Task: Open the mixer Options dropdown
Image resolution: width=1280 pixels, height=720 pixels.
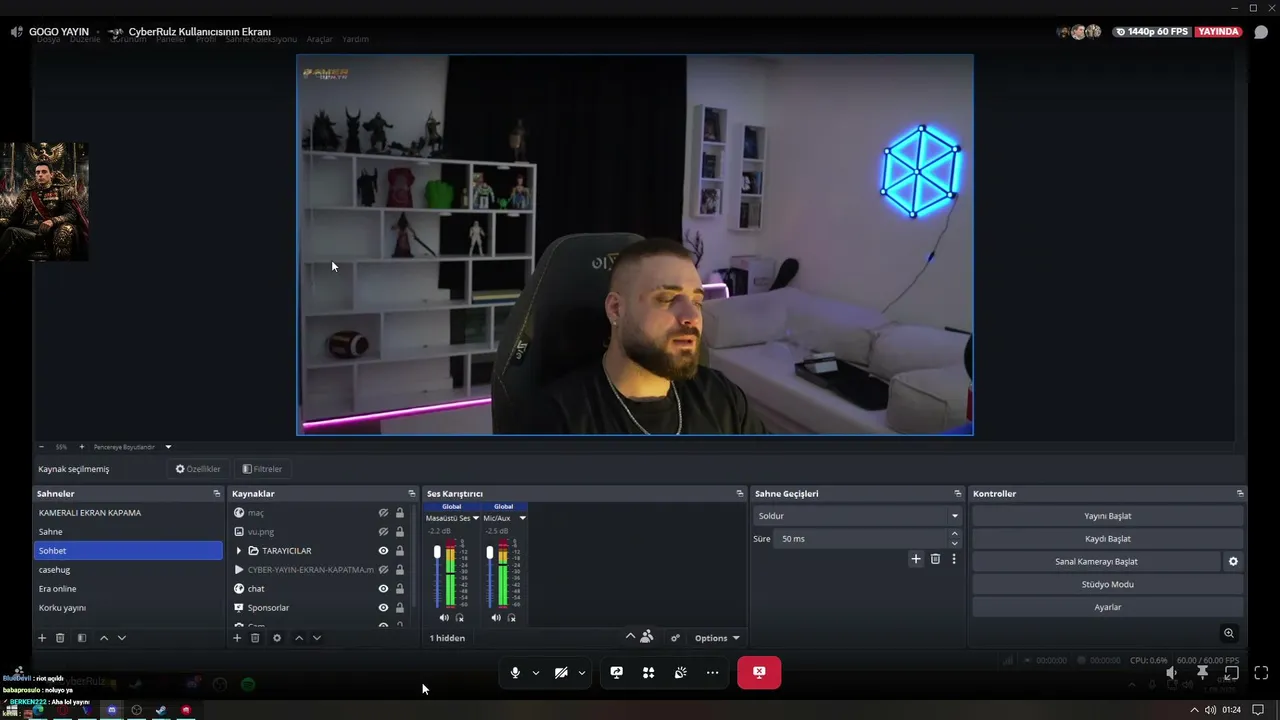Action: pyautogui.click(x=717, y=638)
